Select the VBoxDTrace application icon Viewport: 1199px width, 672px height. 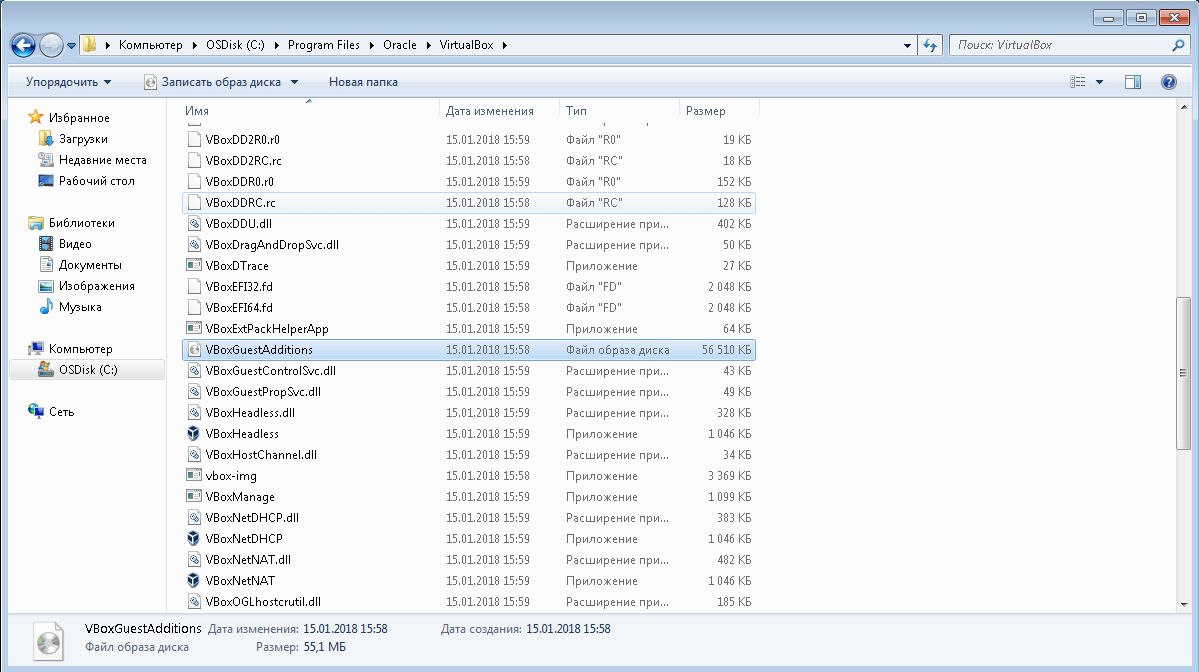coord(194,265)
